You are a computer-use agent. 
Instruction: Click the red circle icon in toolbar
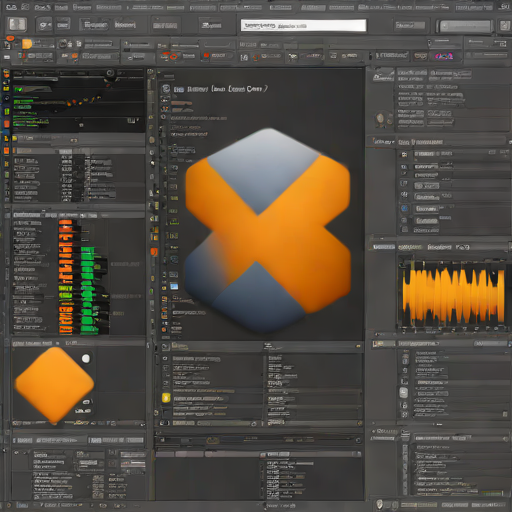(x=173, y=57)
